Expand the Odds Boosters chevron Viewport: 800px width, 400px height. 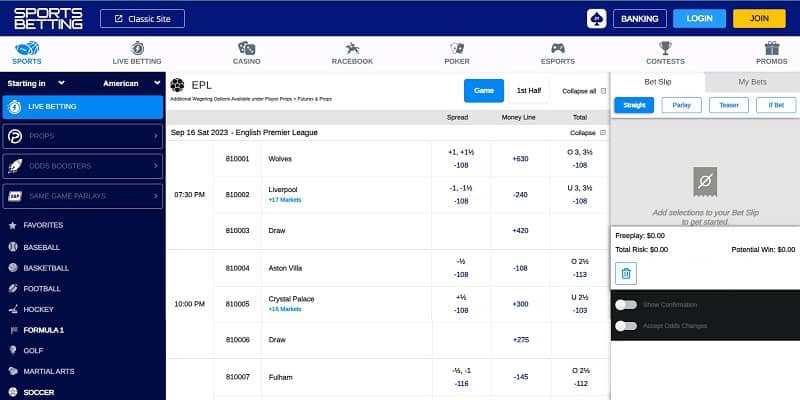[156, 166]
